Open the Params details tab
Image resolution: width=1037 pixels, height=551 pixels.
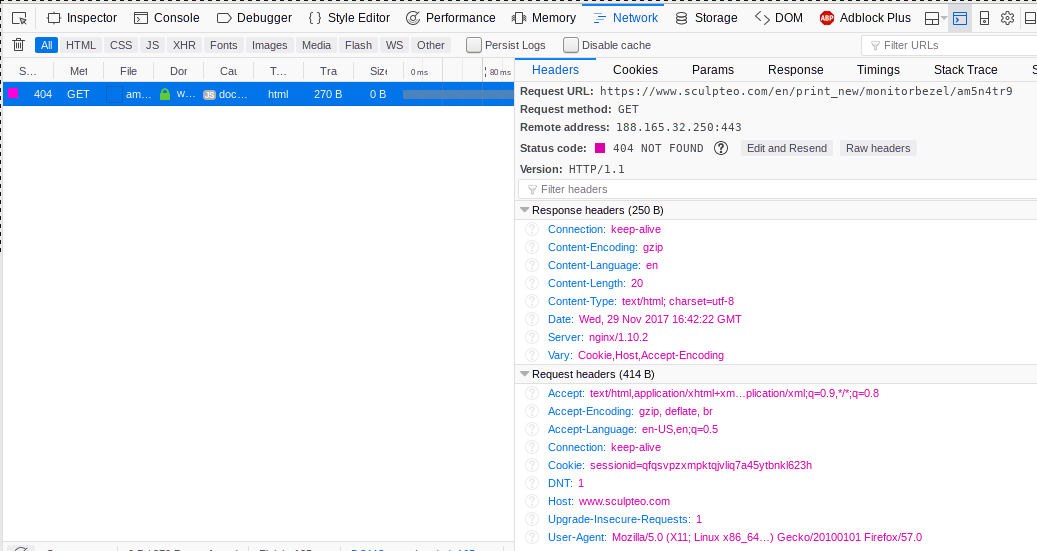tap(712, 69)
